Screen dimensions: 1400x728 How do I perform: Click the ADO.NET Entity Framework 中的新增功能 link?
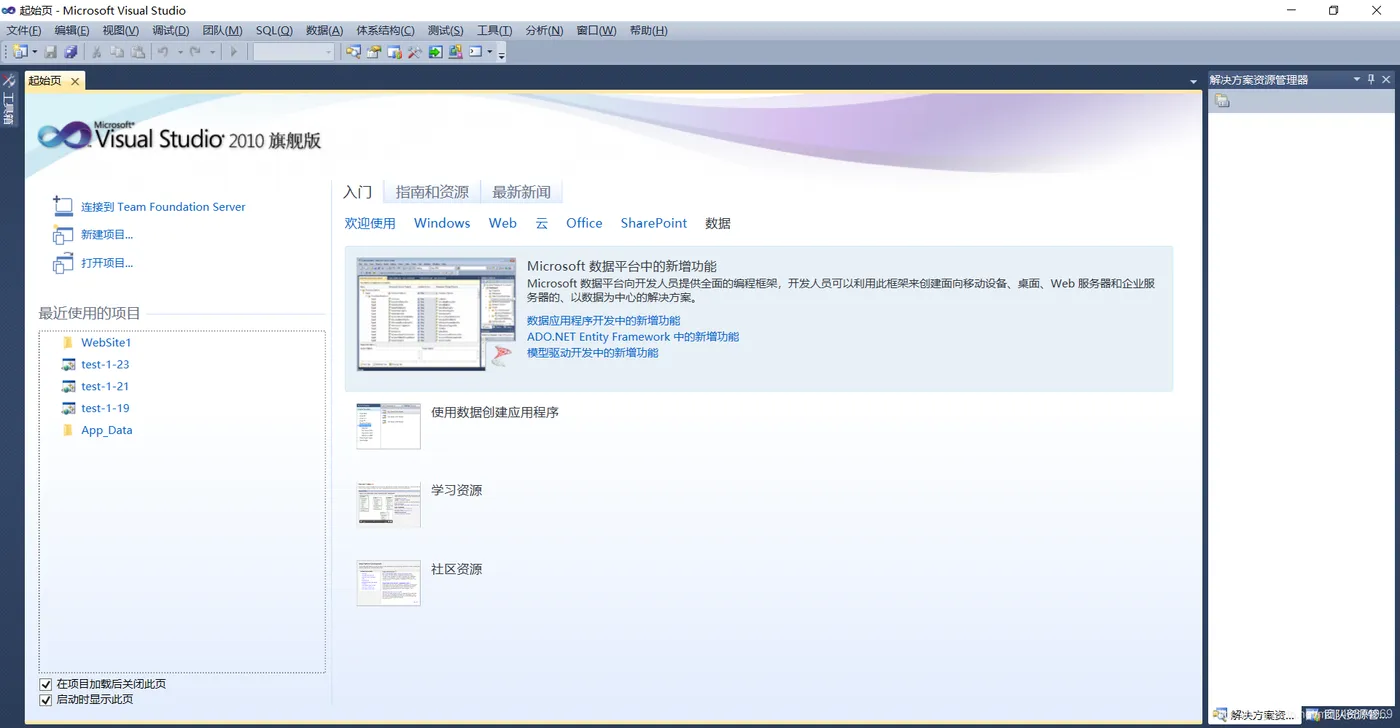633,337
